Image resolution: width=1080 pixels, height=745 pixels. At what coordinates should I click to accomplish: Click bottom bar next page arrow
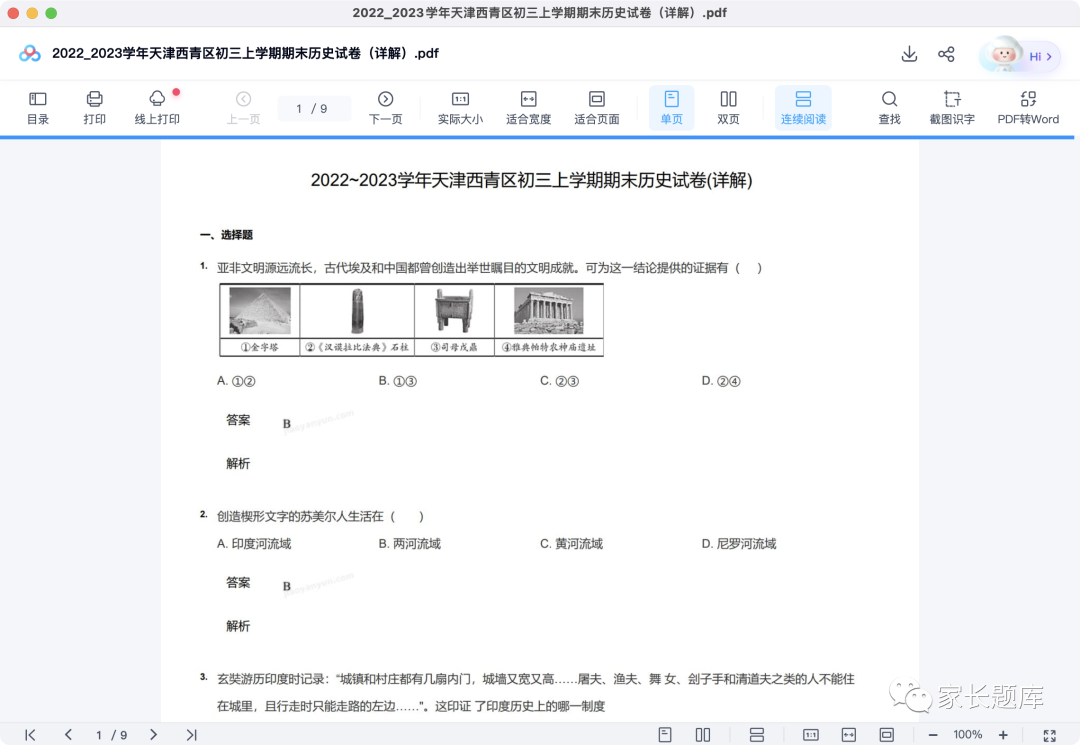coord(154,735)
